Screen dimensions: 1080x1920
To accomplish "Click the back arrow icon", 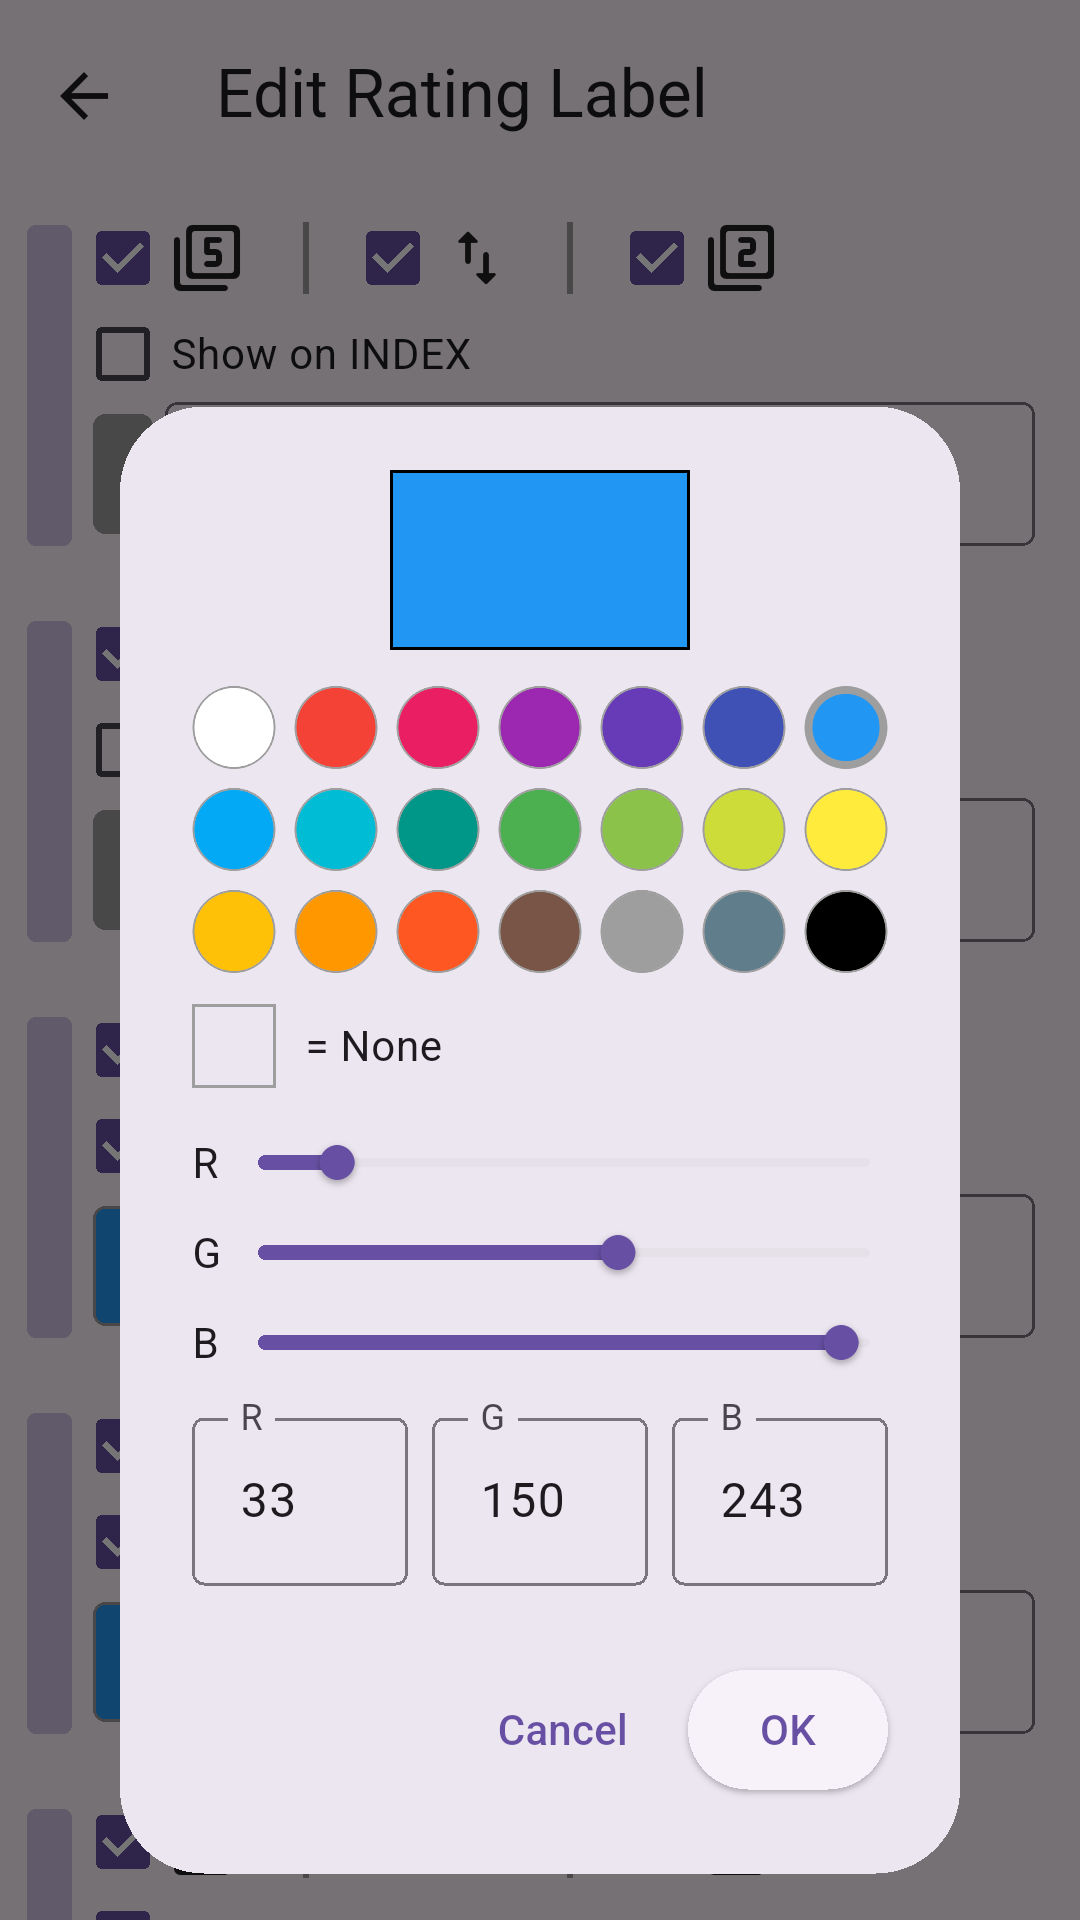I will coord(84,96).
